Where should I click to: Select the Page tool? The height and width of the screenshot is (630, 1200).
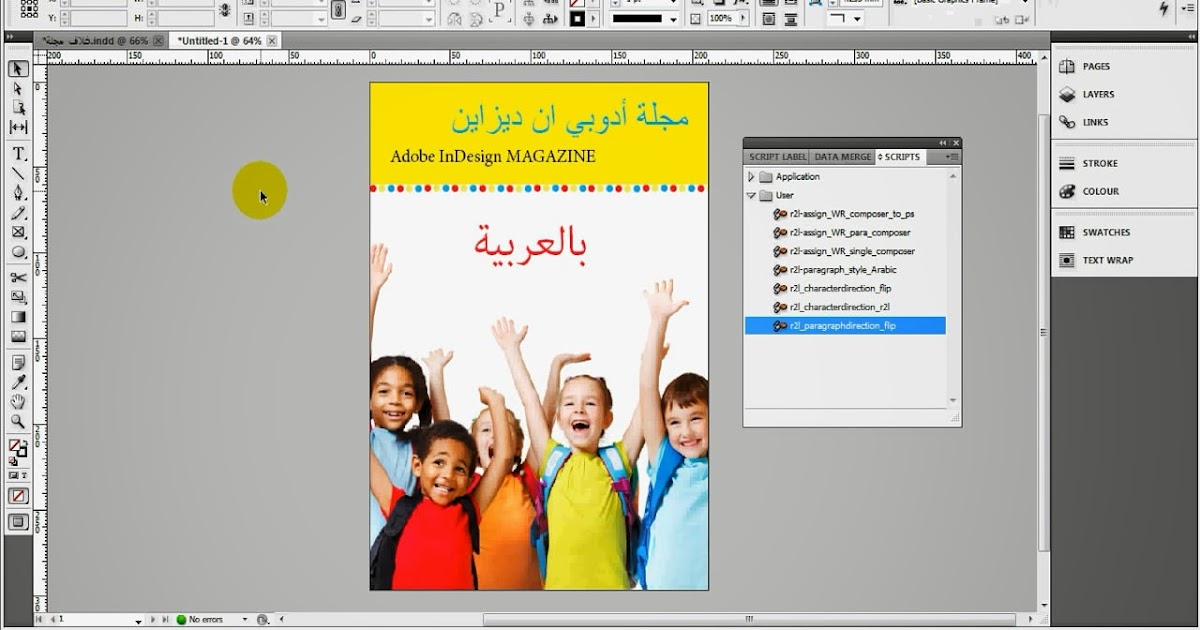click(18, 107)
